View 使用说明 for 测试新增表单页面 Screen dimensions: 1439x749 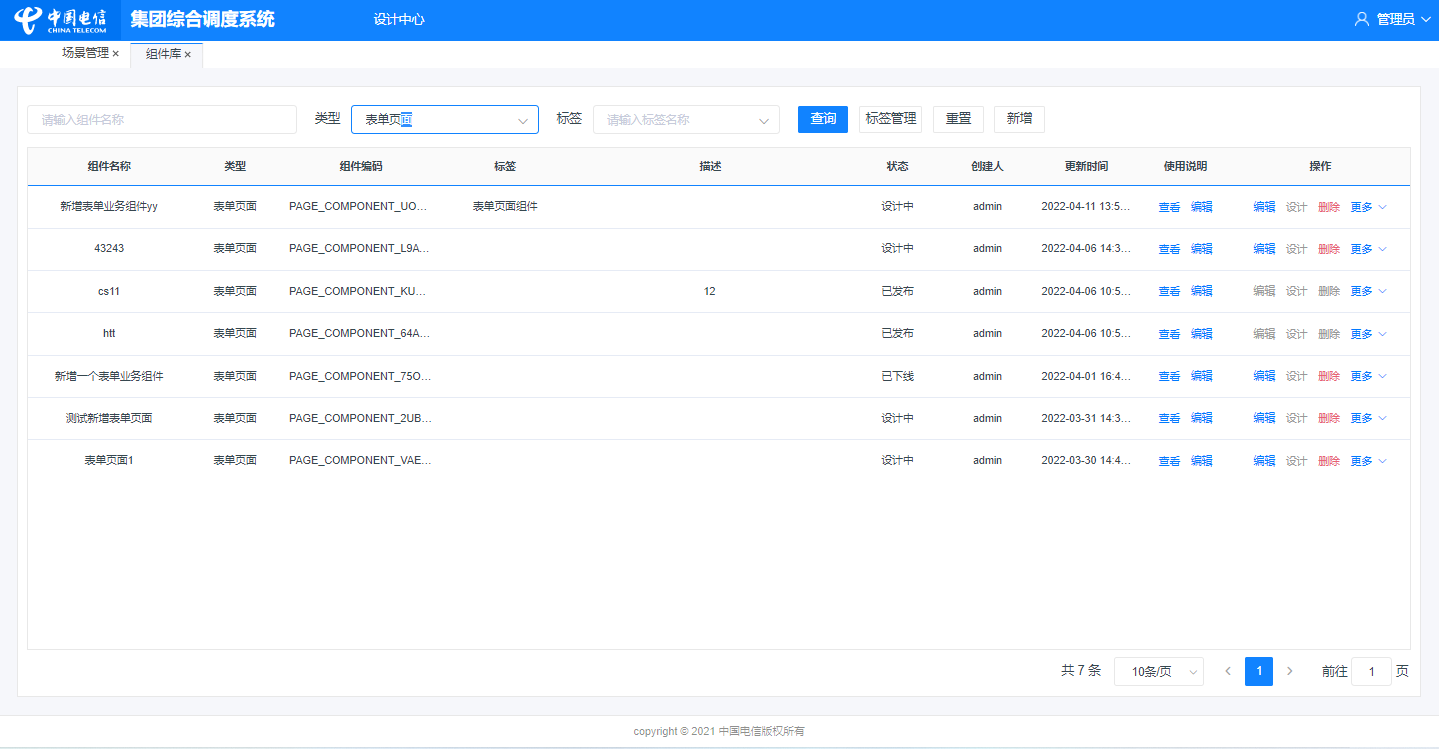click(x=1169, y=418)
